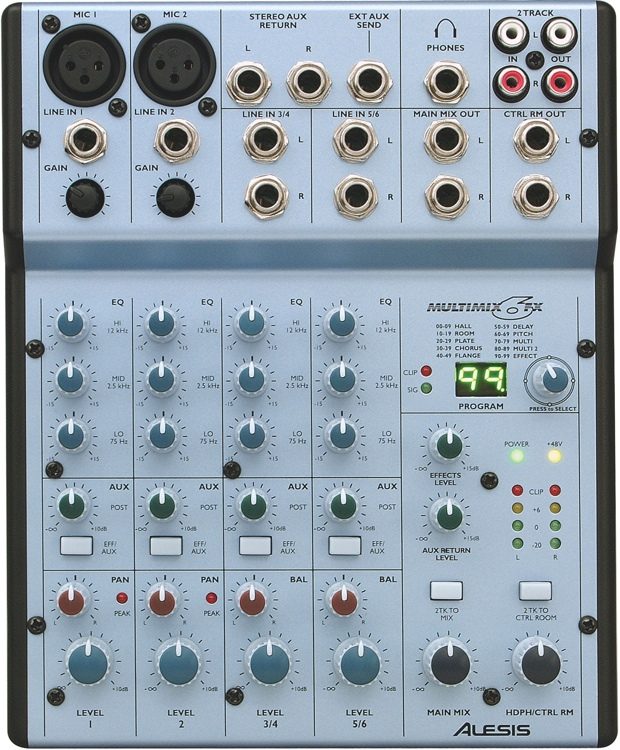The height and width of the screenshot is (750, 620).
Task: Click the PROGRAM select knob
Action: point(551,381)
